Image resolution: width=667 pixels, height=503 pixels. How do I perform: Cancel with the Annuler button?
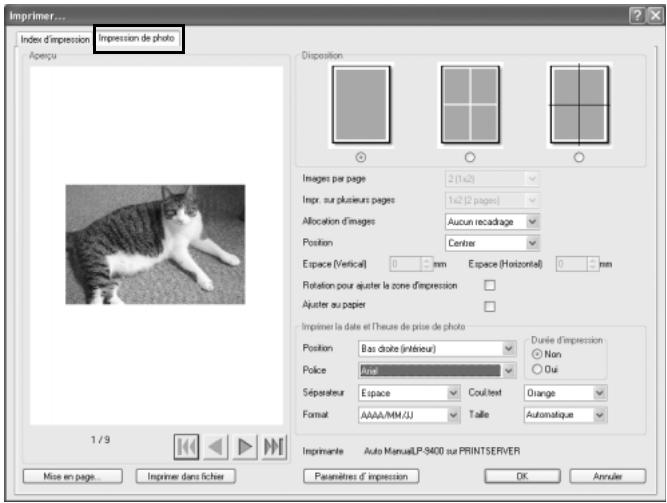pyautogui.click(x=607, y=476)
